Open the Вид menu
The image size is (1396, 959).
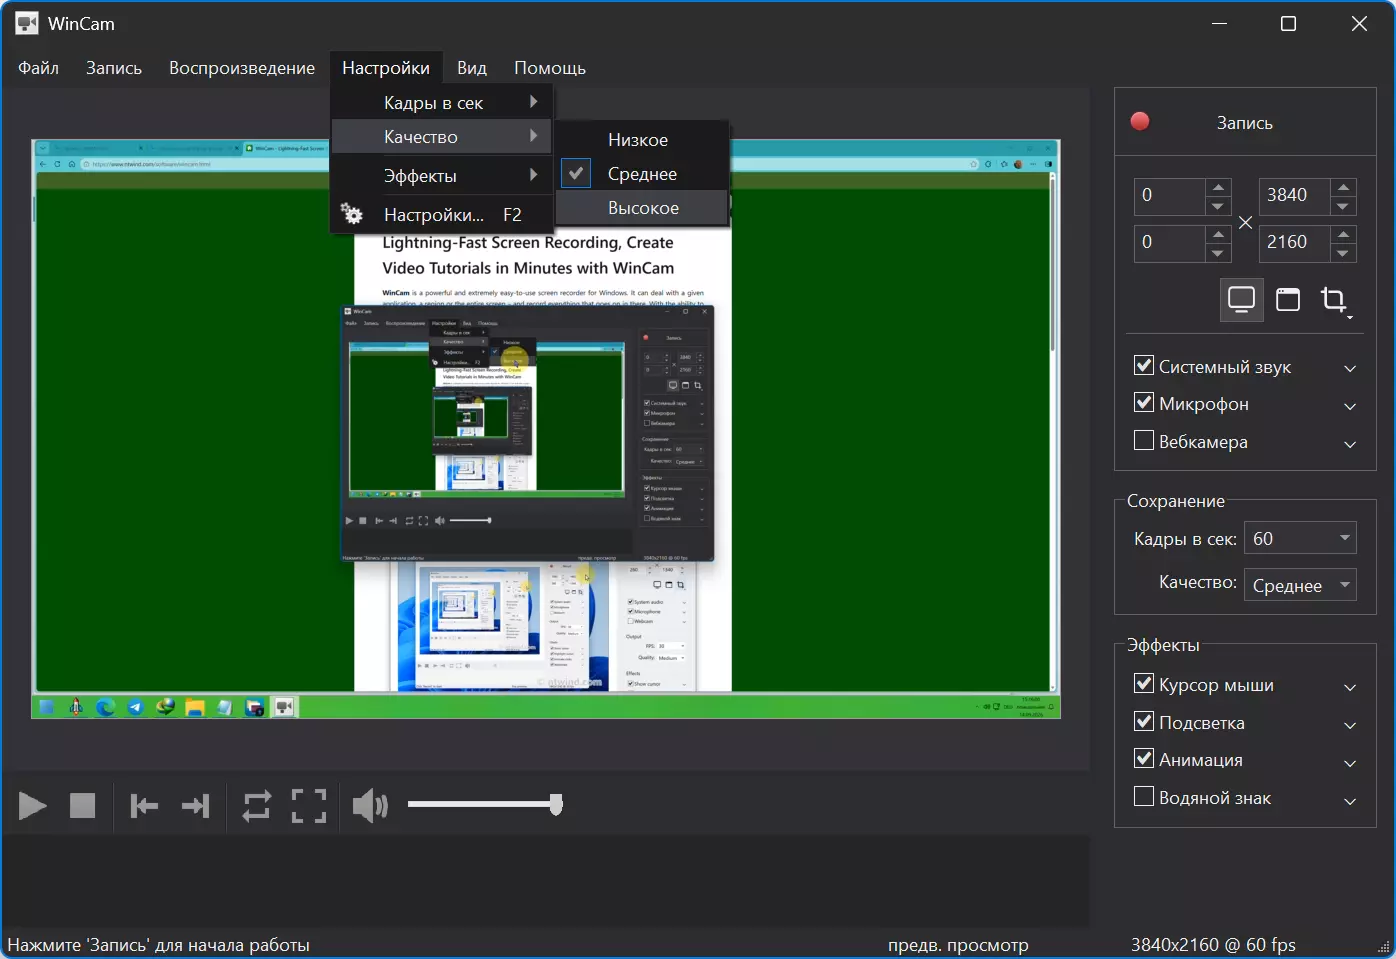pos(472,68)
